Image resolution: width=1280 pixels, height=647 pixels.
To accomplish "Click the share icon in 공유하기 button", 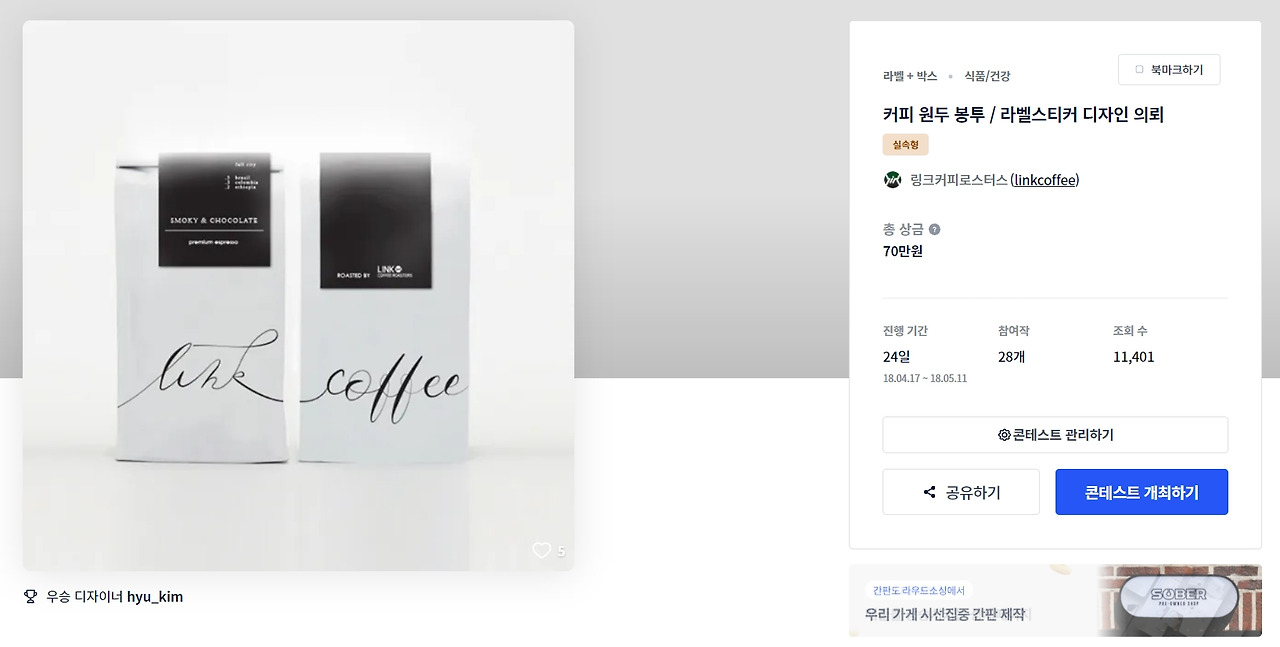I will click(x=929, y=492).
